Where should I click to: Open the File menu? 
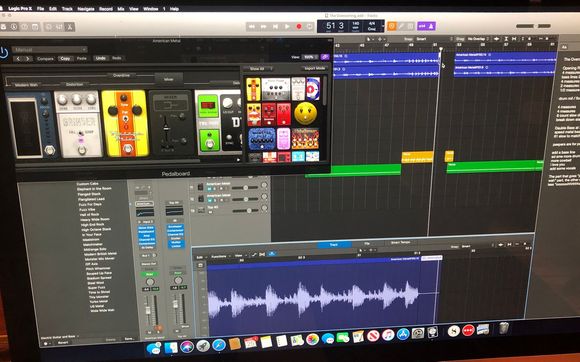point(40,8)
